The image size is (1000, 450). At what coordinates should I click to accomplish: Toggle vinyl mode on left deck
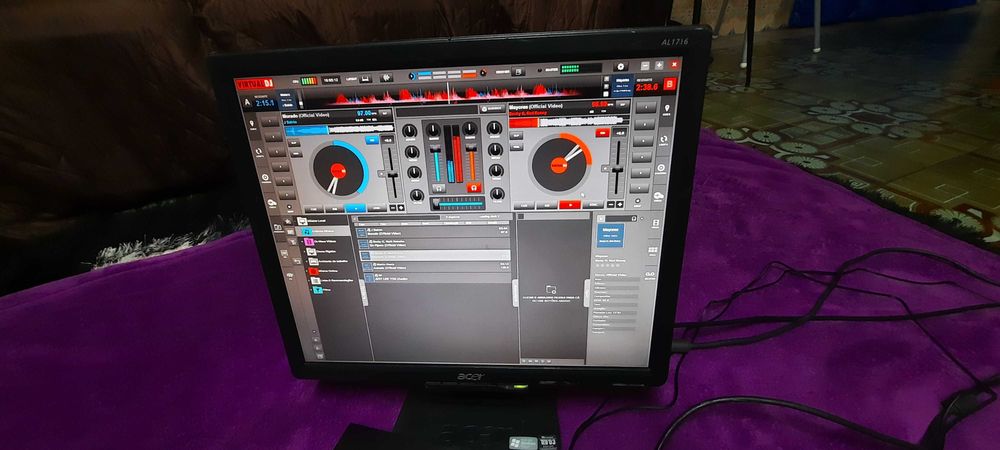(295, 154)
